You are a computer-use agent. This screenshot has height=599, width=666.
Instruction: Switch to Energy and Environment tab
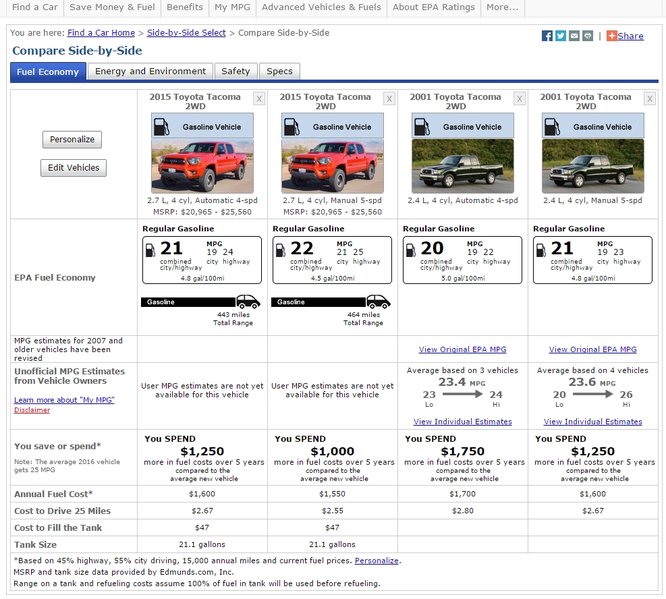click(150, 71)
